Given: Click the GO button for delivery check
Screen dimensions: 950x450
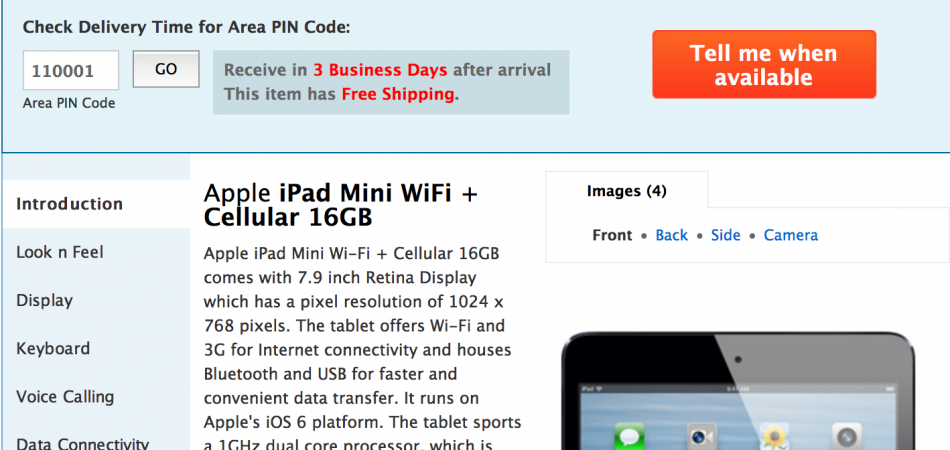Looking at the screenshot, I should click(x=166, y=69).
